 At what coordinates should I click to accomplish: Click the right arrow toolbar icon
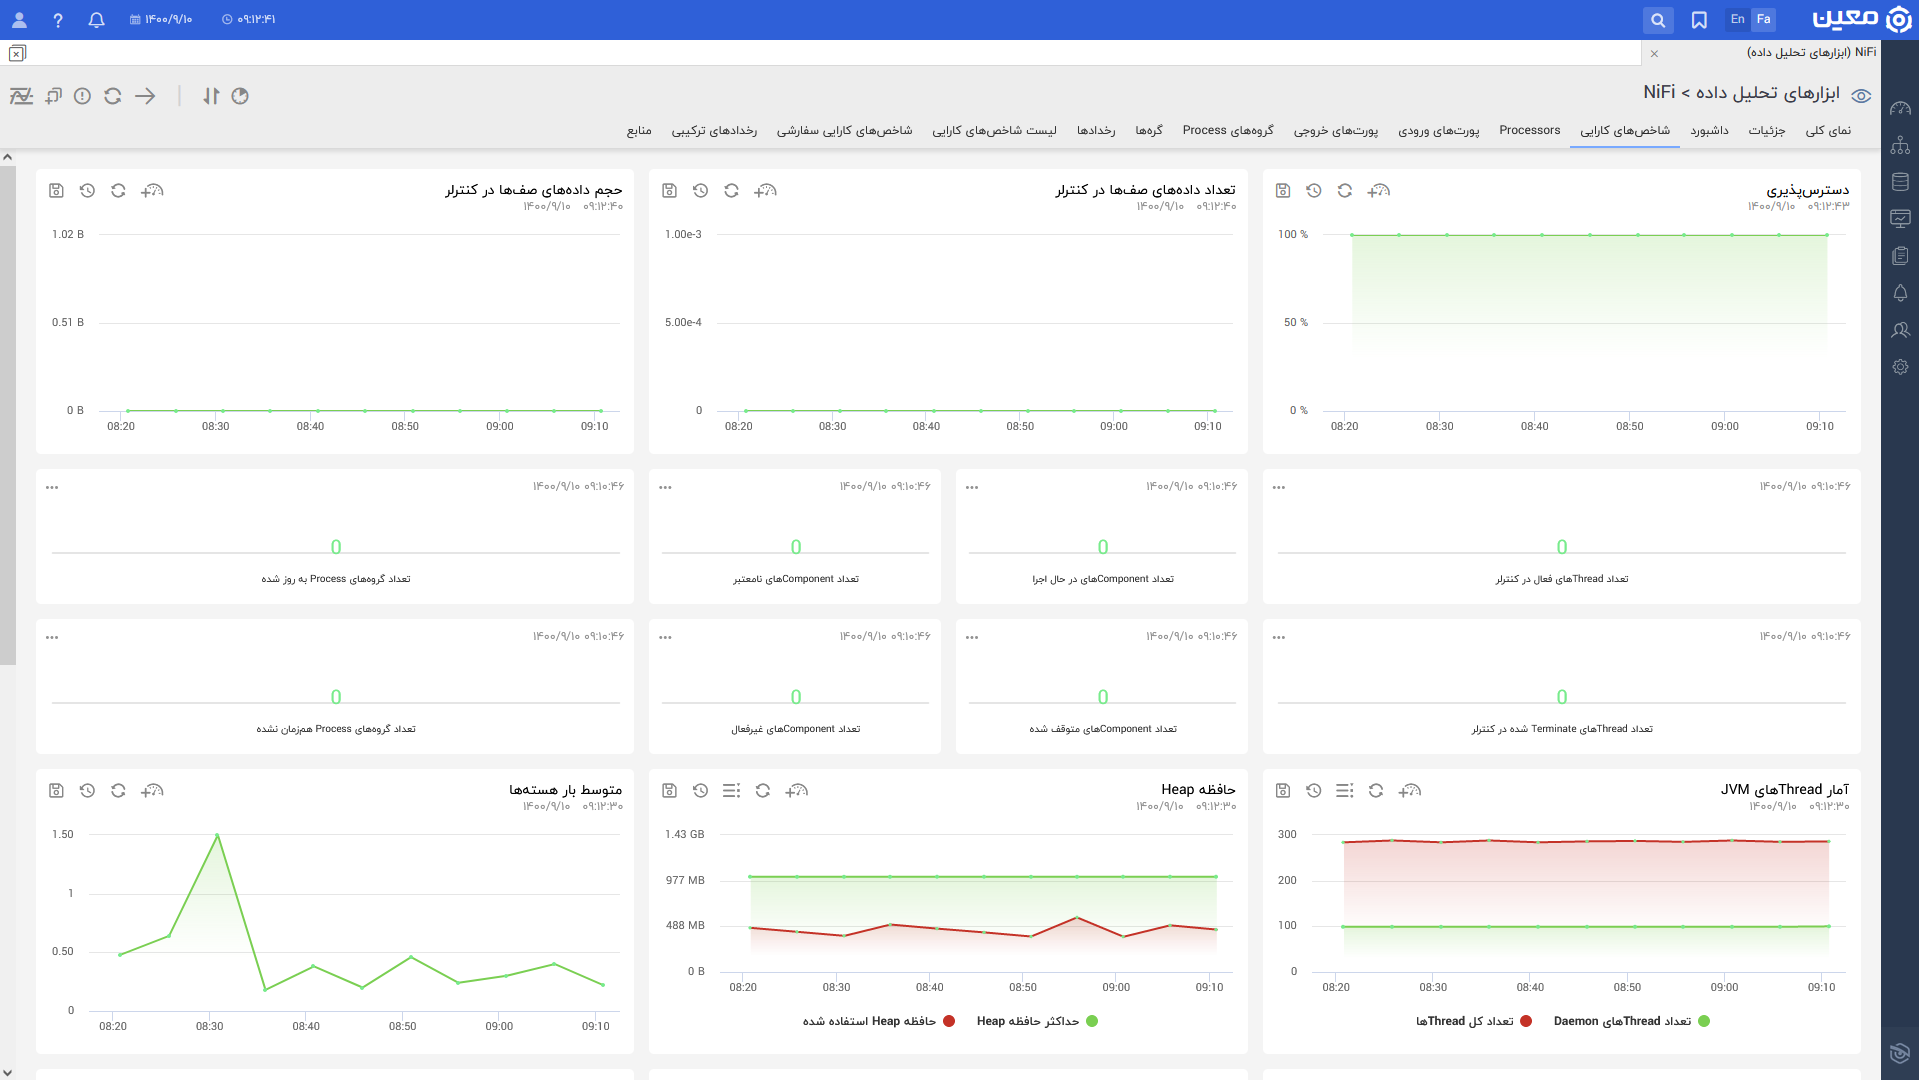pos(145,96)
